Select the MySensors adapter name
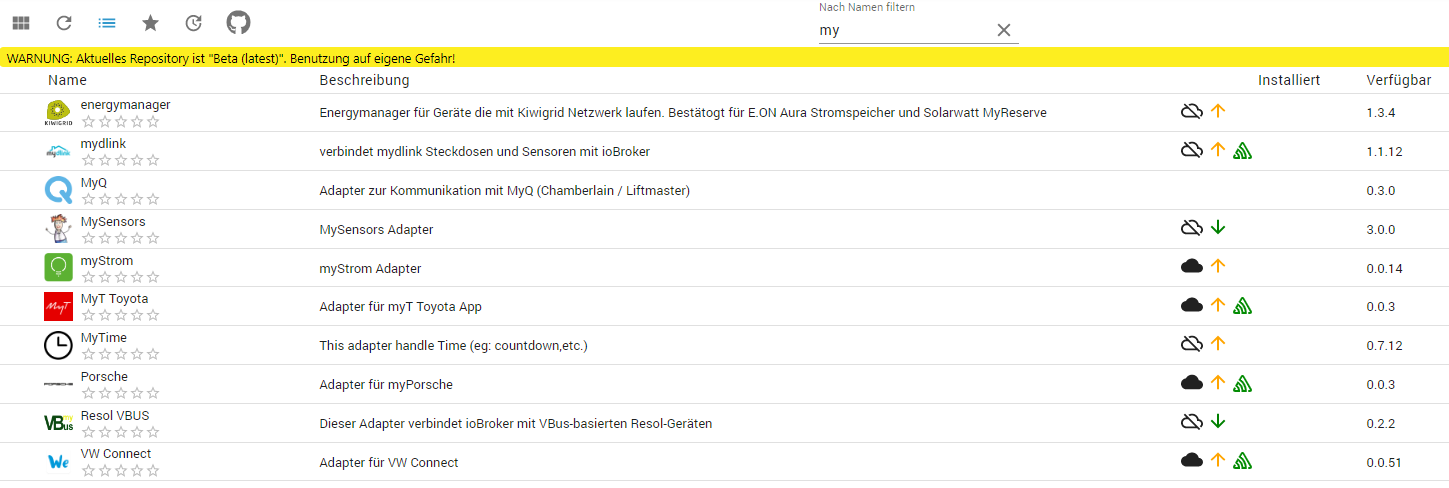 point(113,221)
